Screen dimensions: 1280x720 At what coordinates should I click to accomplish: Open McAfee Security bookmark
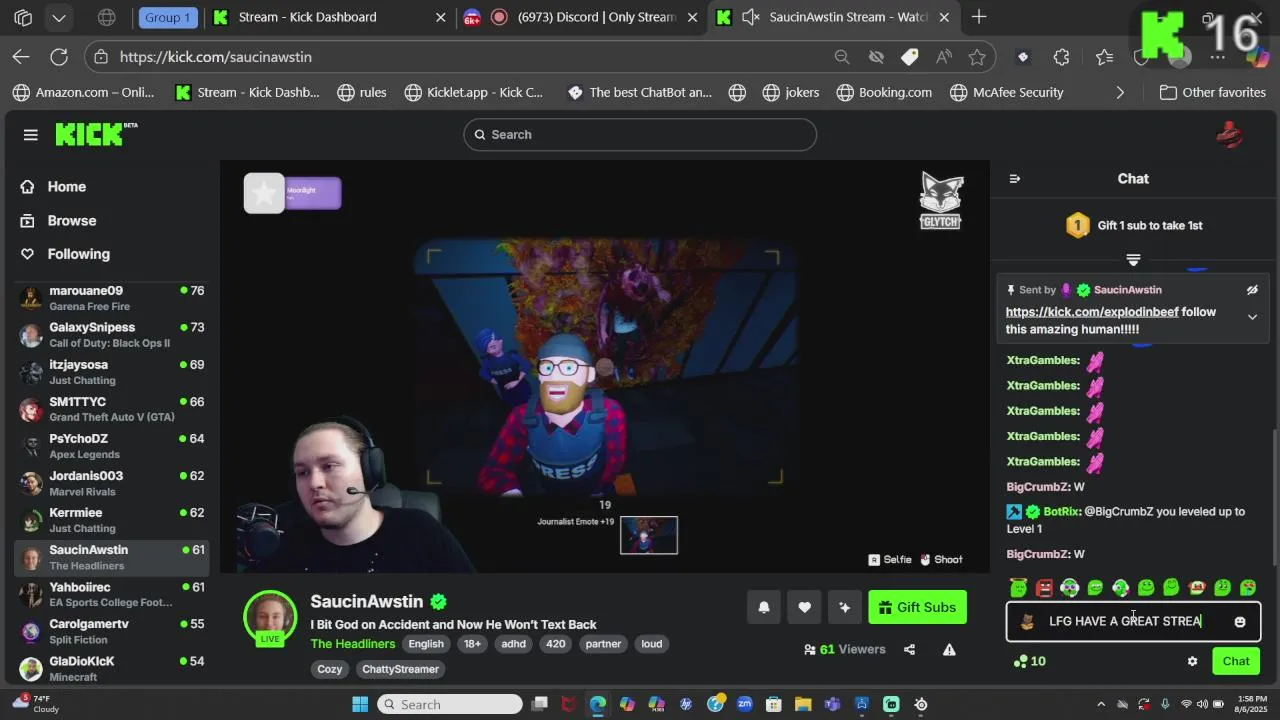(1006, 92)
